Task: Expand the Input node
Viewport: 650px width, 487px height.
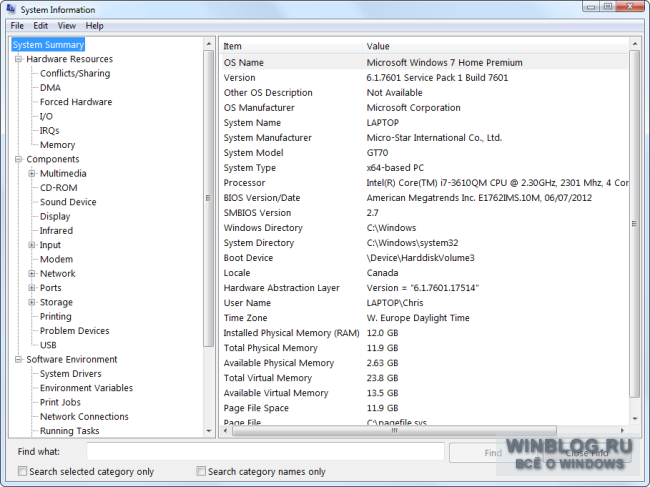Action: coord(32,245)
